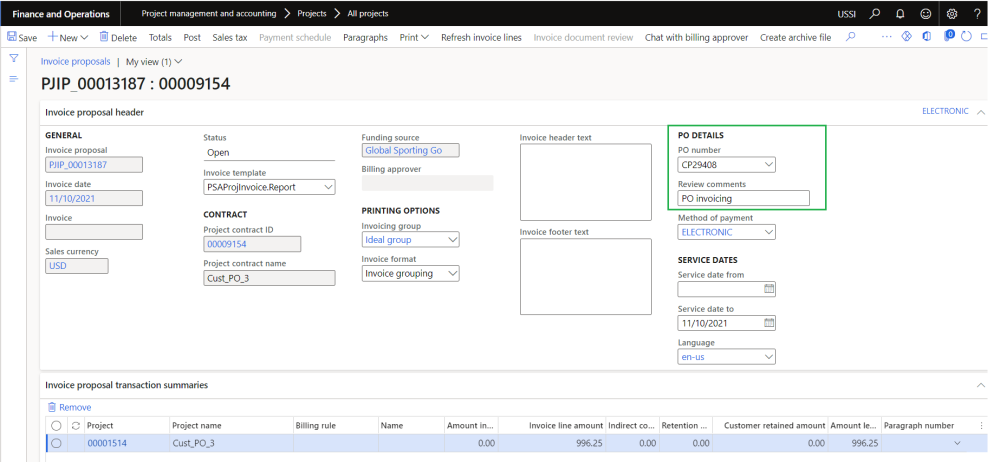This screenshot has width=1000, height=462.
Task: Click into the Review comments field
Action: click(x=743, y=198)
